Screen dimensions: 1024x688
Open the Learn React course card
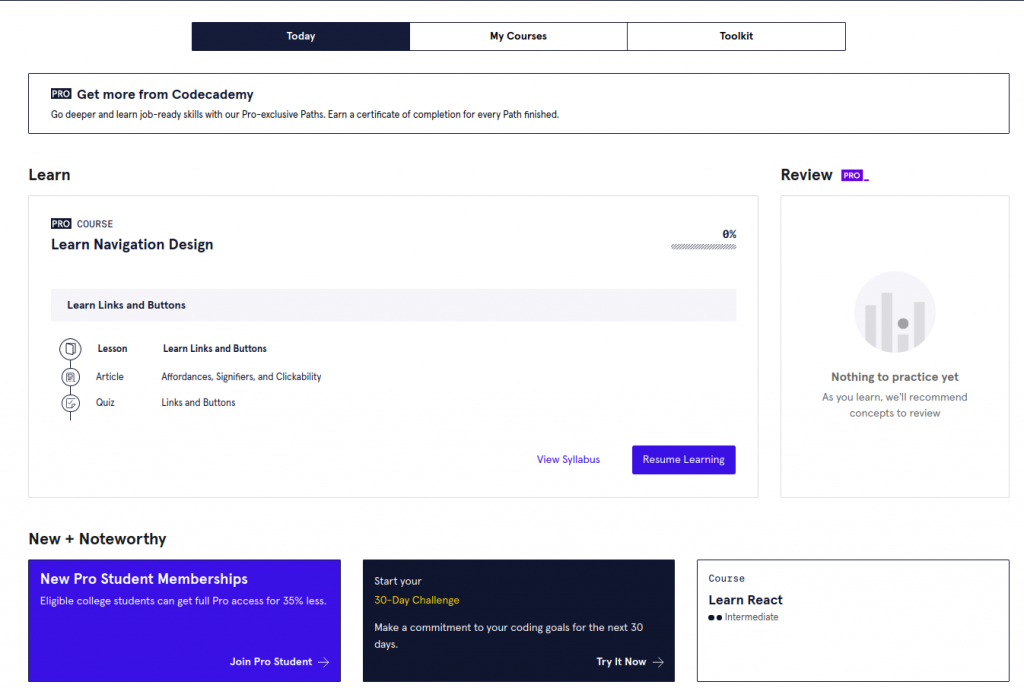853,620
